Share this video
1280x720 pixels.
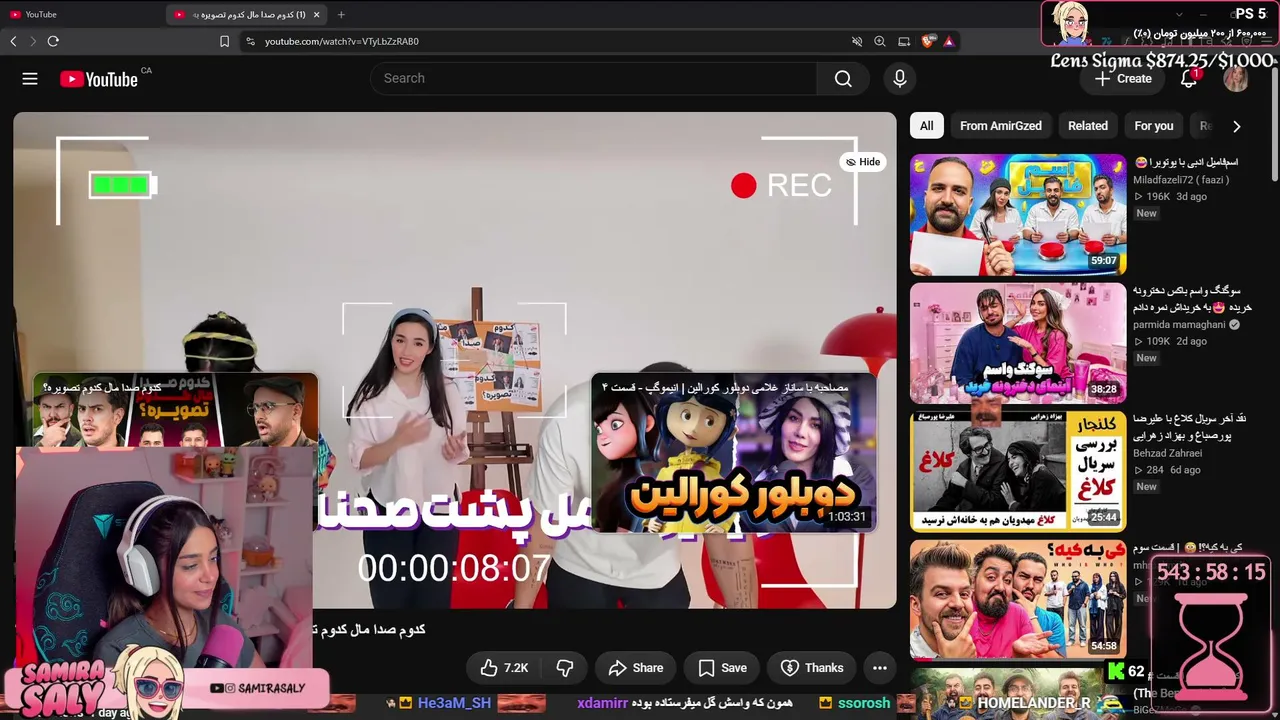point(635,668)
